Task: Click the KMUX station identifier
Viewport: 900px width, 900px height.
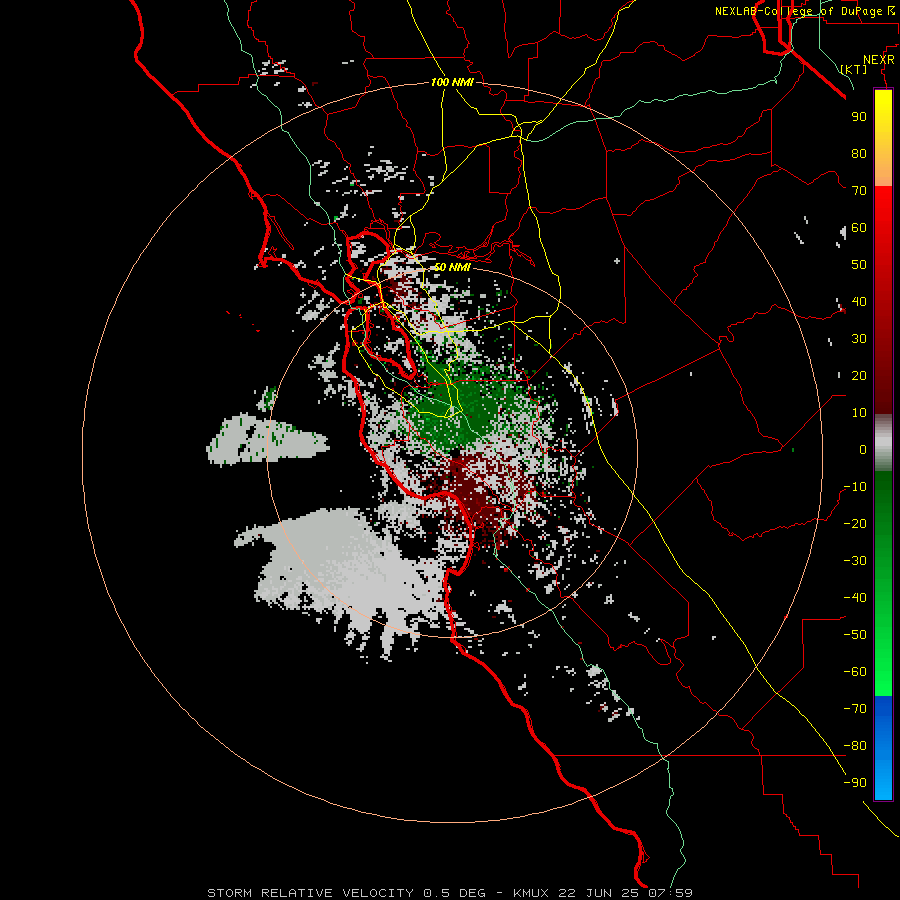Action: [530, 893]
